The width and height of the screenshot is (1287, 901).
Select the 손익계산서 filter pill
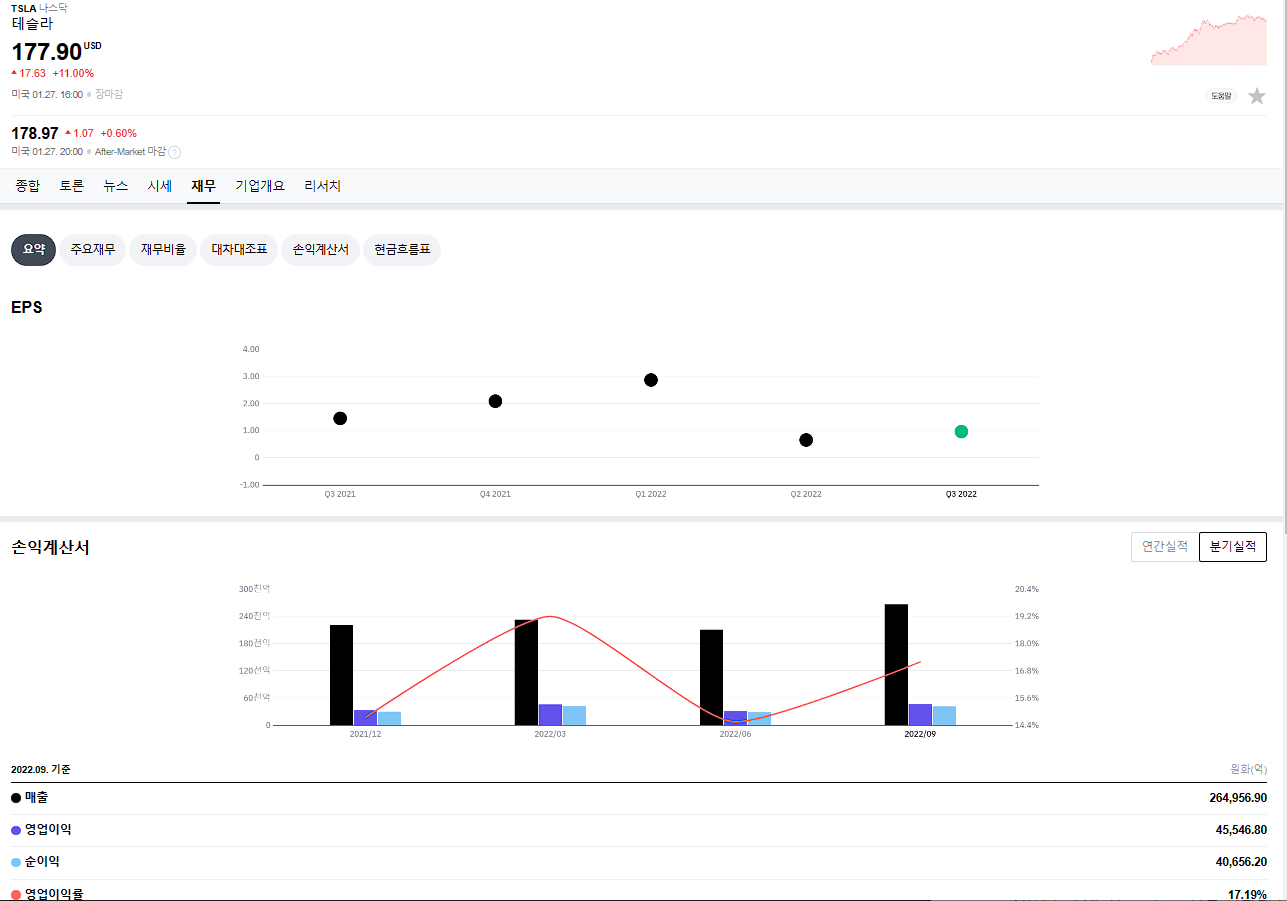(320, 250)
